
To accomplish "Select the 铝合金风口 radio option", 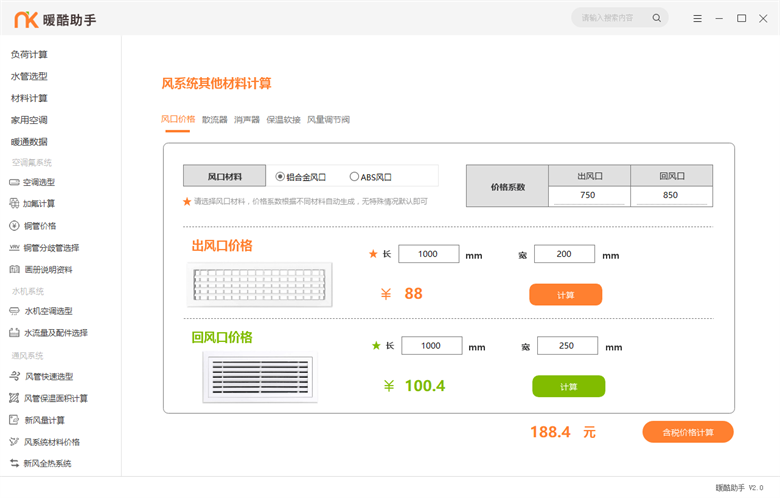I will [x=301, y=177].
